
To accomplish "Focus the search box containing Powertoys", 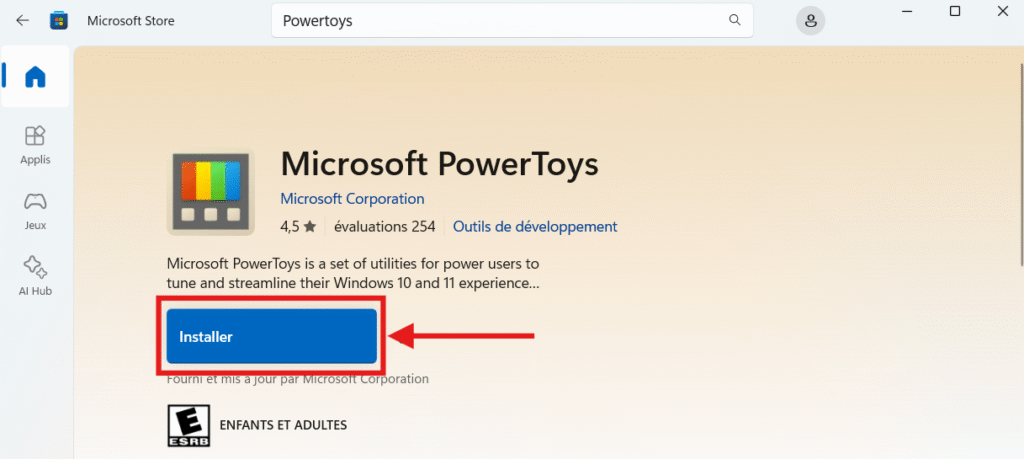I will click(x=500, y=20).
